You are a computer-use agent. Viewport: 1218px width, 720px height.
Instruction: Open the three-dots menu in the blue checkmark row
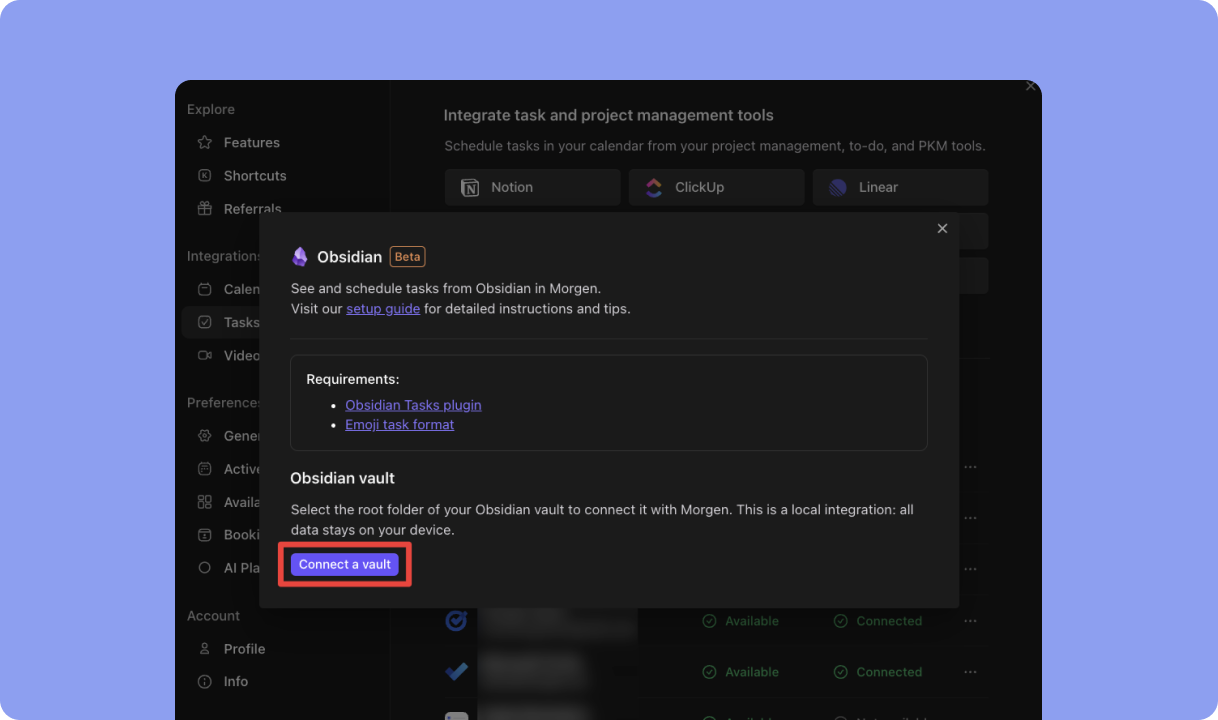tap(970, 672)
